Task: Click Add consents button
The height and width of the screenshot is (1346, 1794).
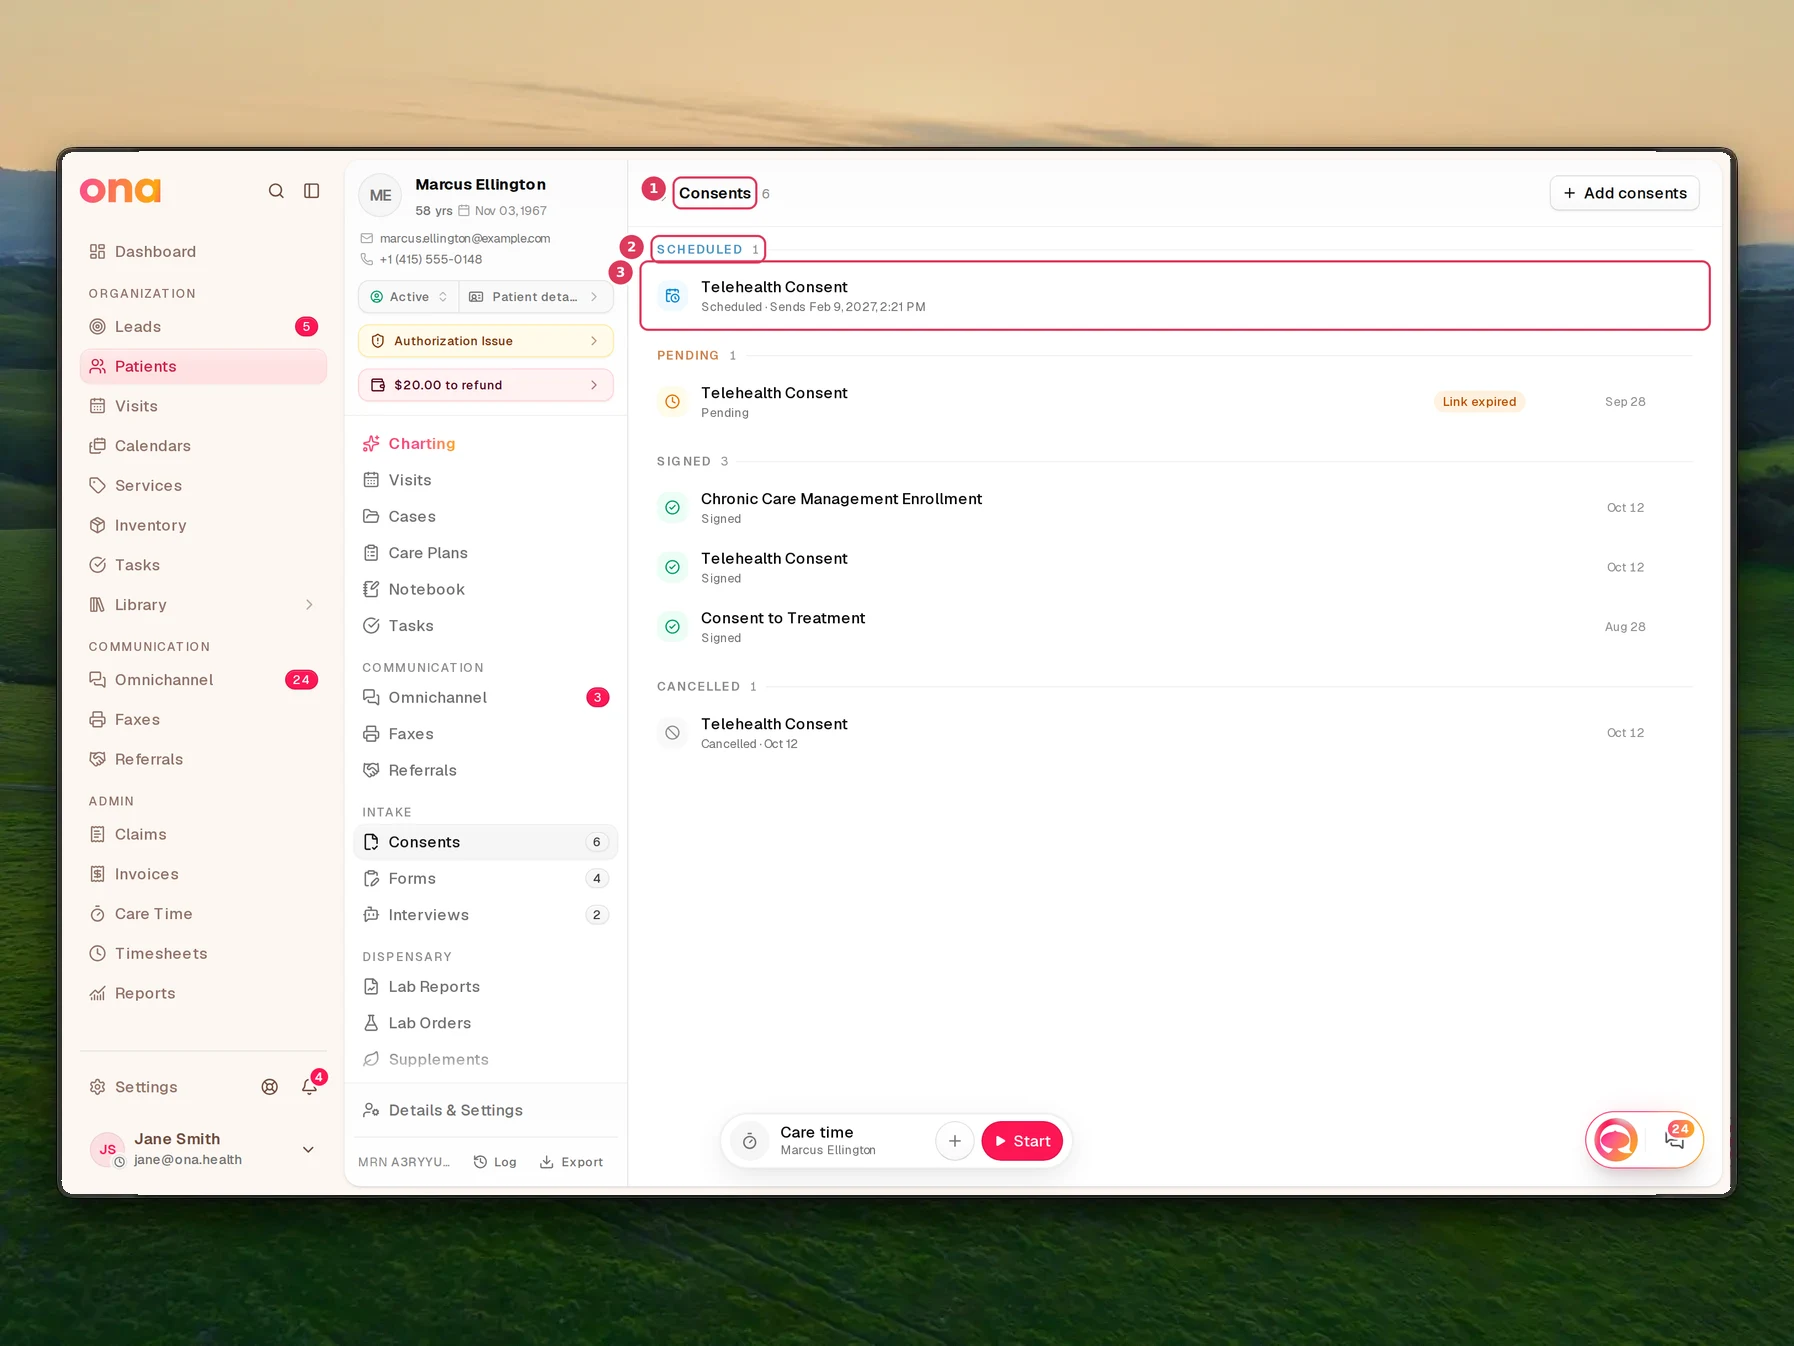Action: (x=1625, y=193)
